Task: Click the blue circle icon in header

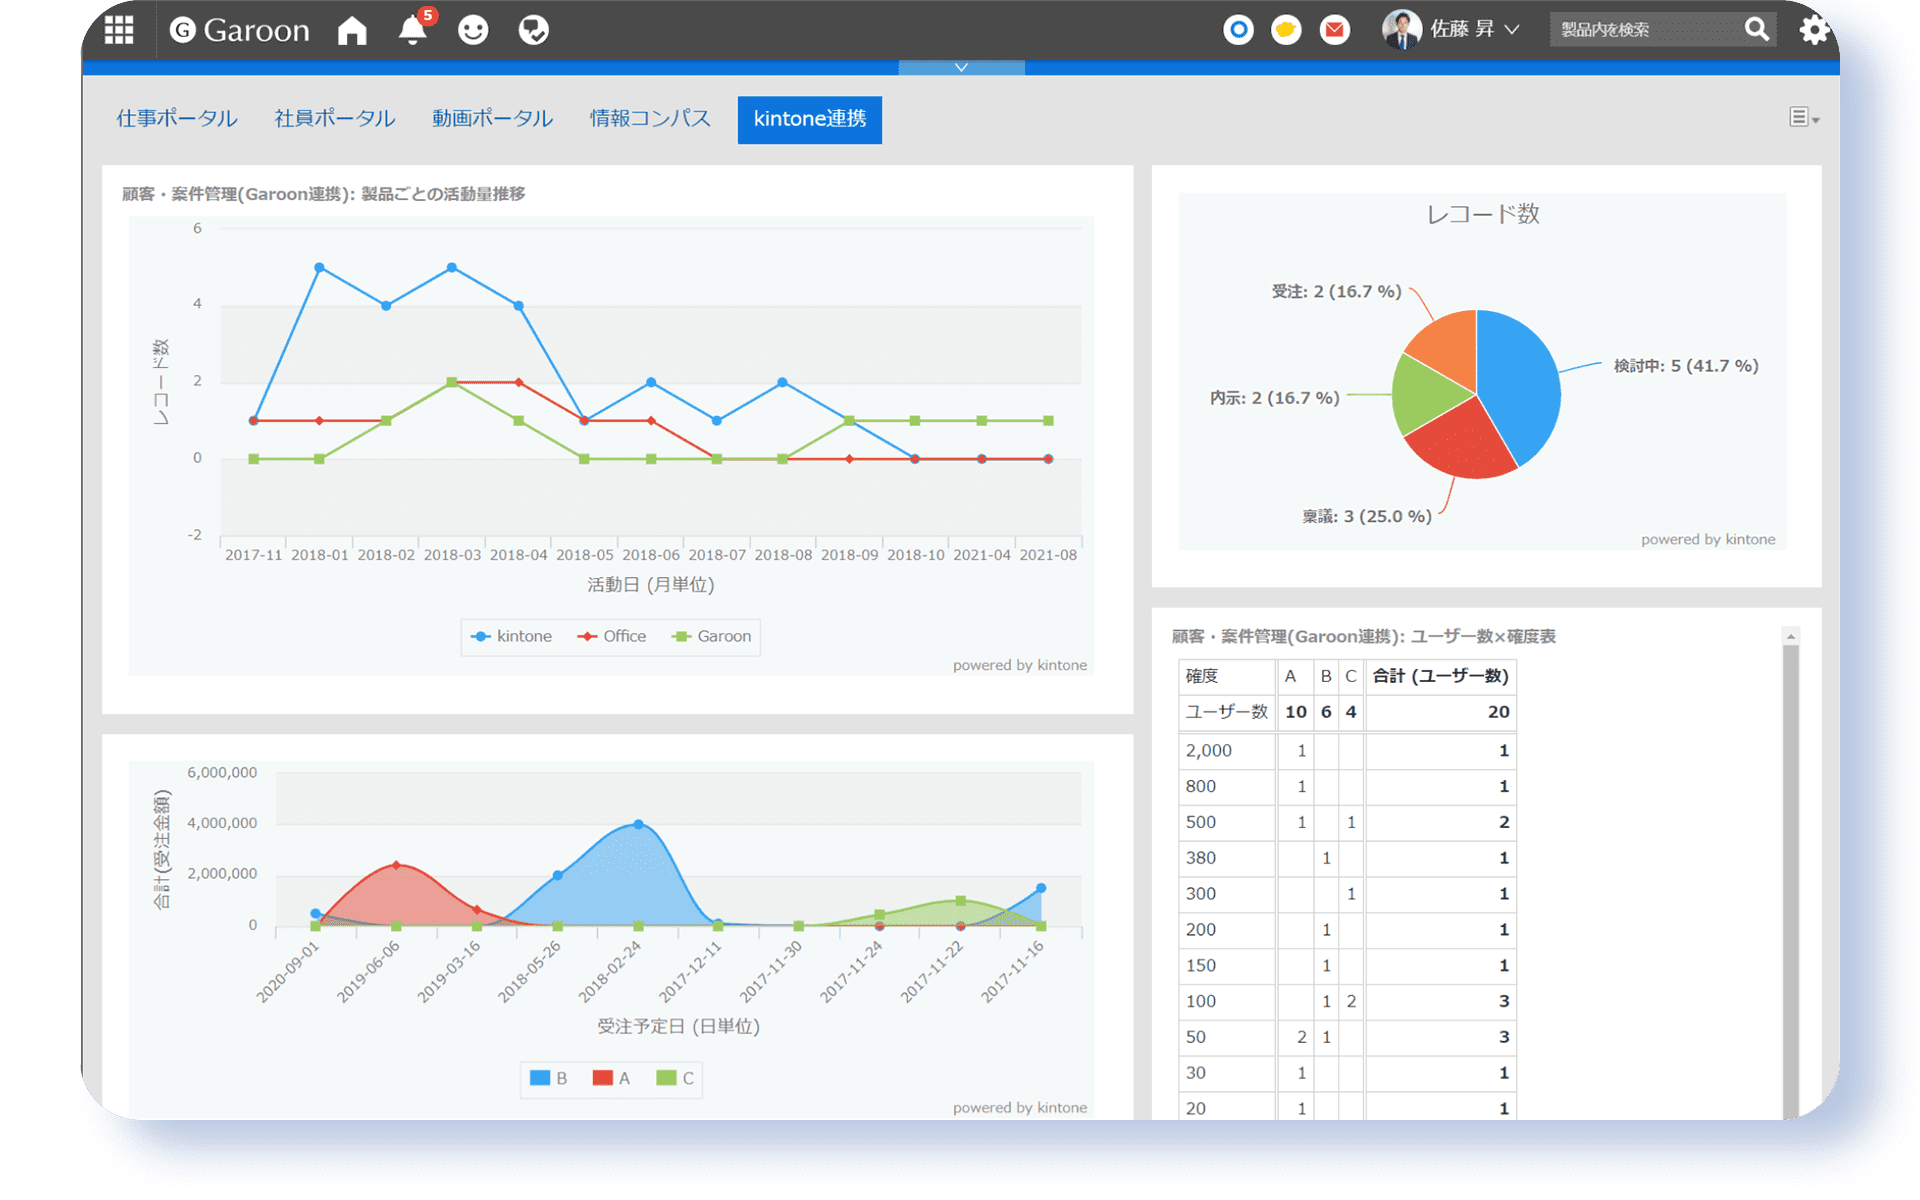Action: click(1238, 30)
